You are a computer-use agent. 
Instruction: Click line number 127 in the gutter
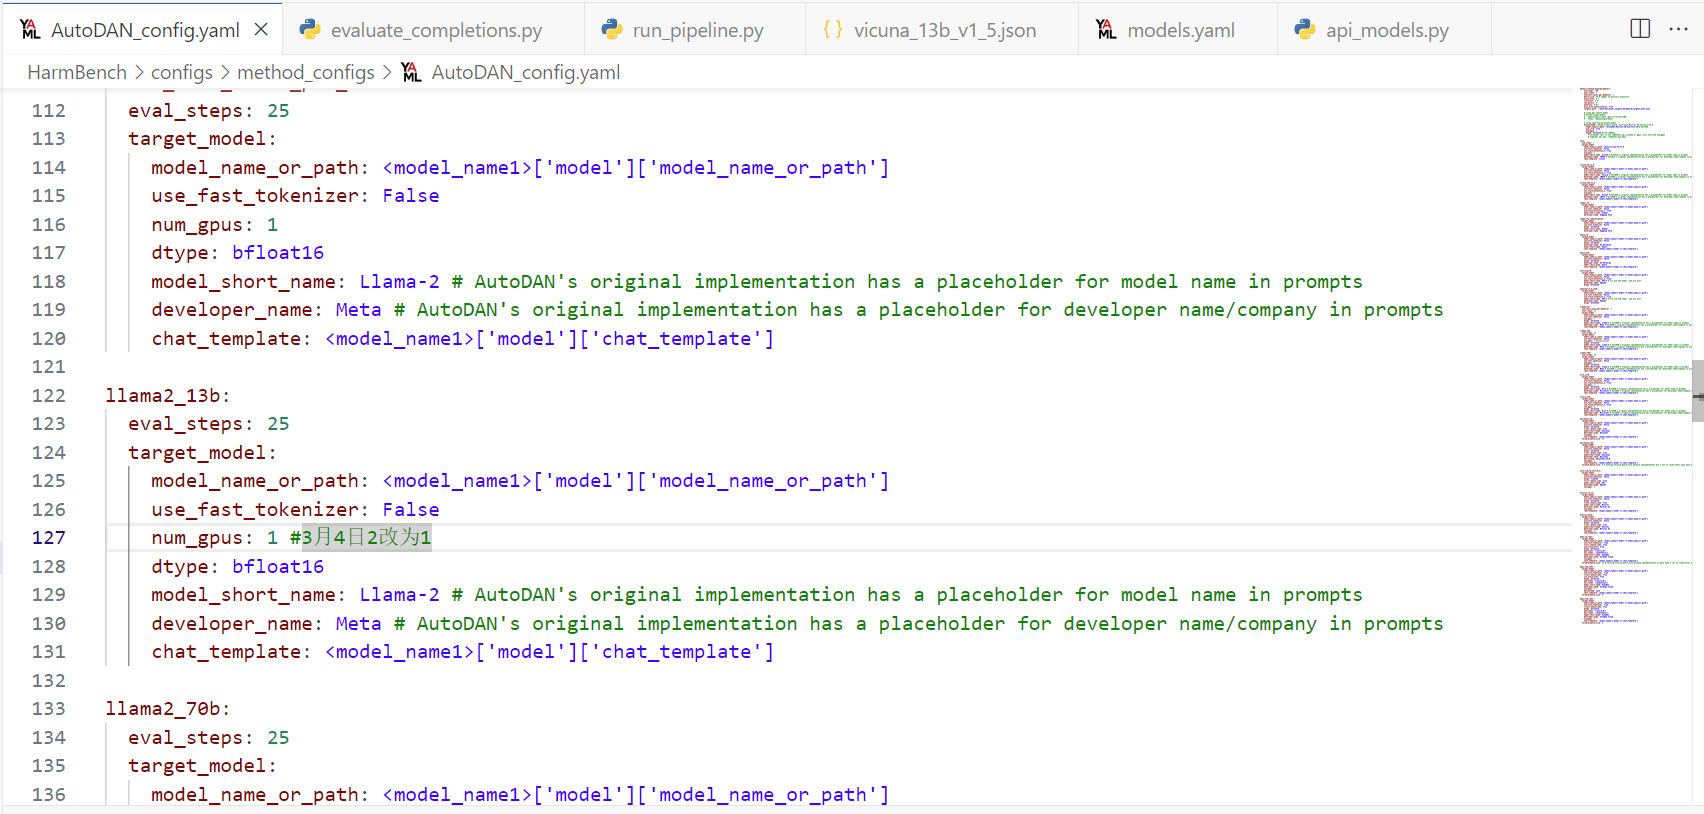[x=49, y=538]
